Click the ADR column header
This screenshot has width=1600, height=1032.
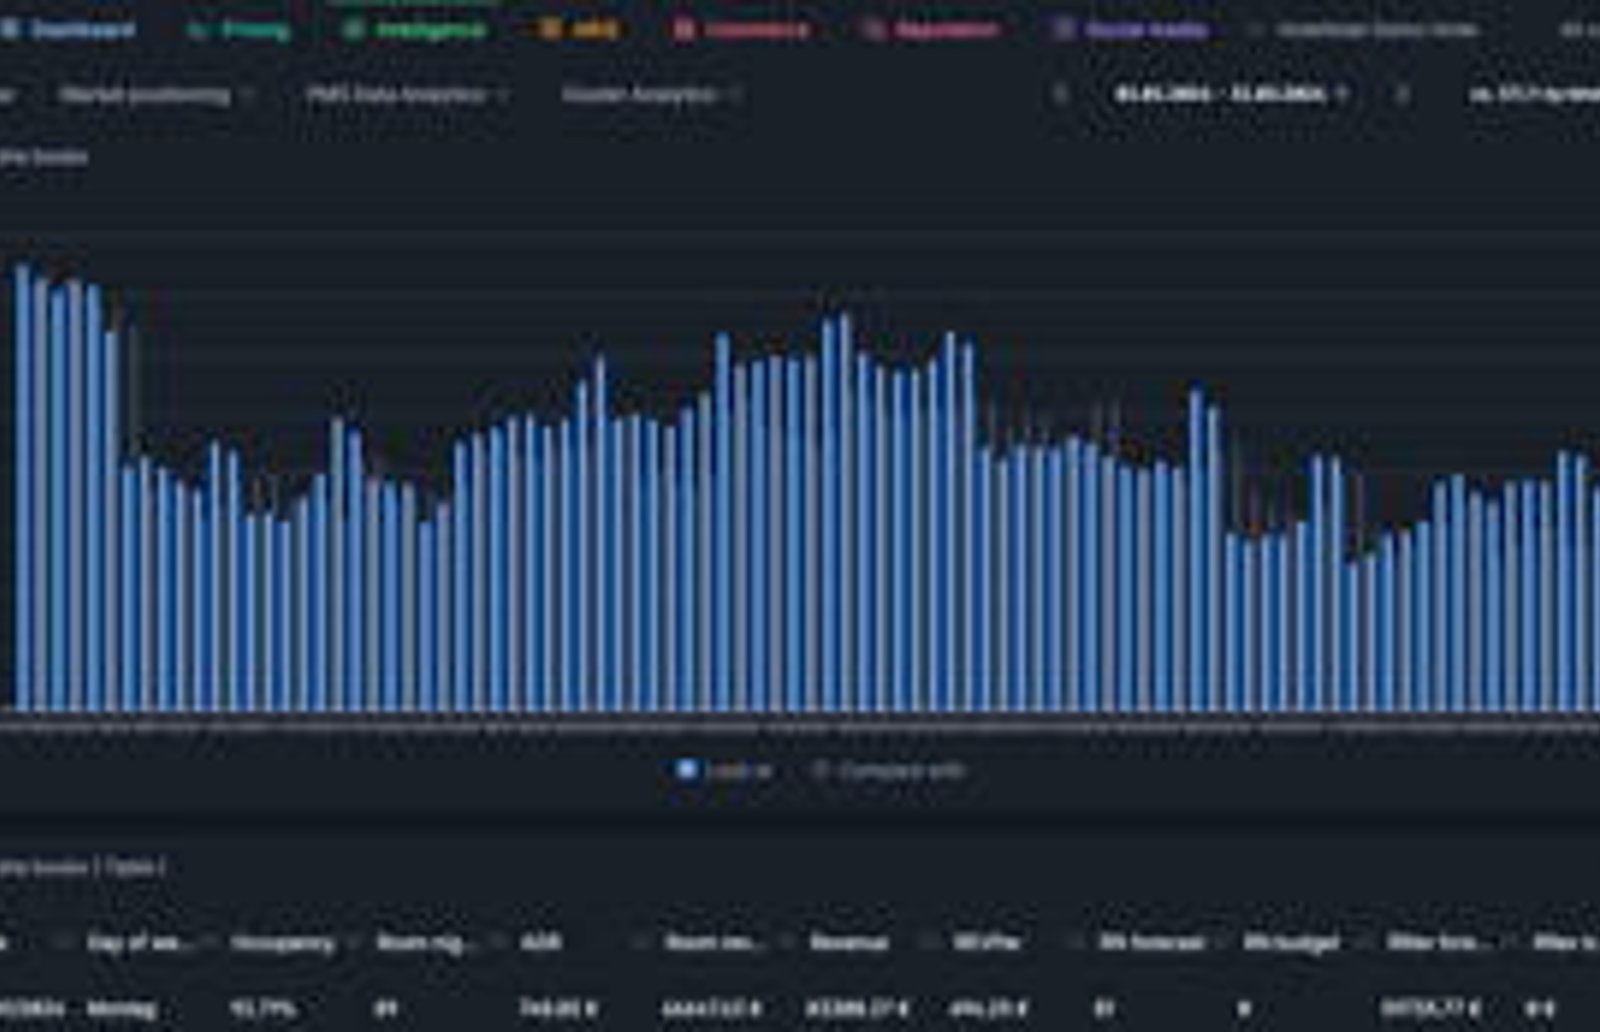tap(541, 943)
